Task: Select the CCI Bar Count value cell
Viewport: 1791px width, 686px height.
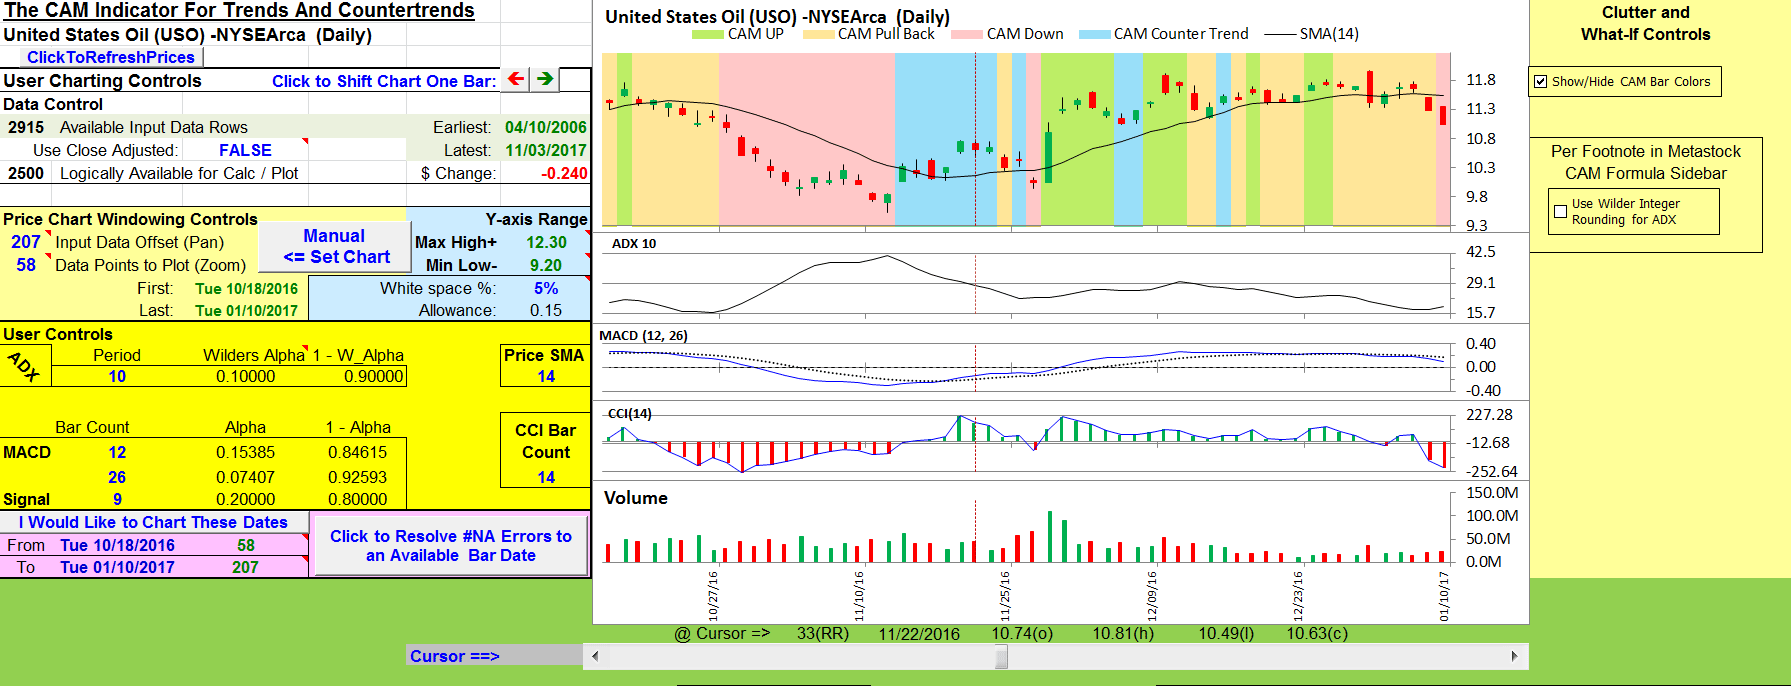Action: (x=546, y=477)
